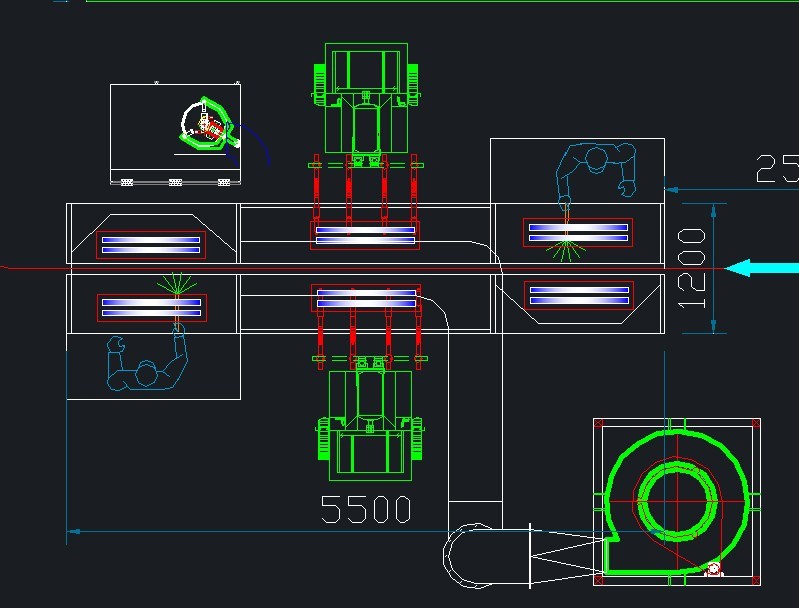Select the lower-left blue gradient lamp bars
This screenshot has width=799, height=608.
coord(150,307)
